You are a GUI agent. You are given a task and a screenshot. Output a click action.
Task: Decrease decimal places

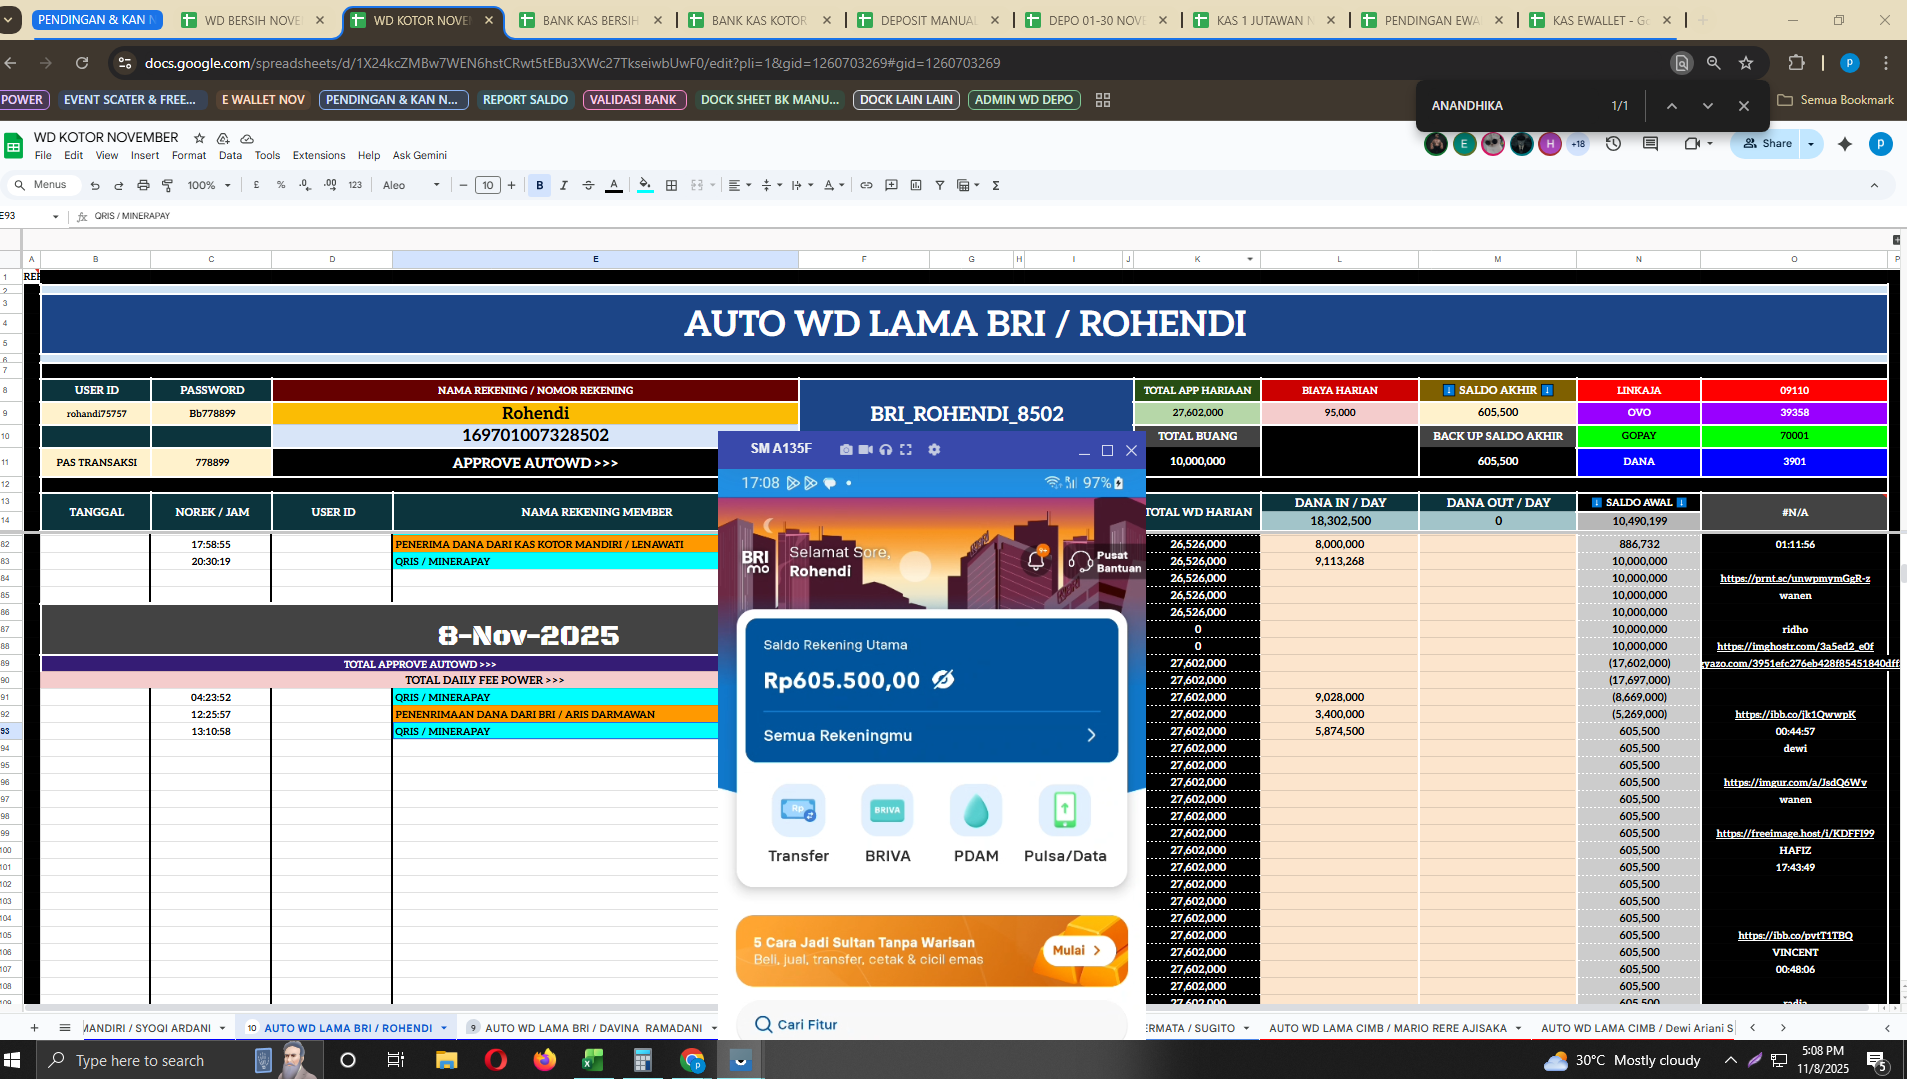coord(305,185)
